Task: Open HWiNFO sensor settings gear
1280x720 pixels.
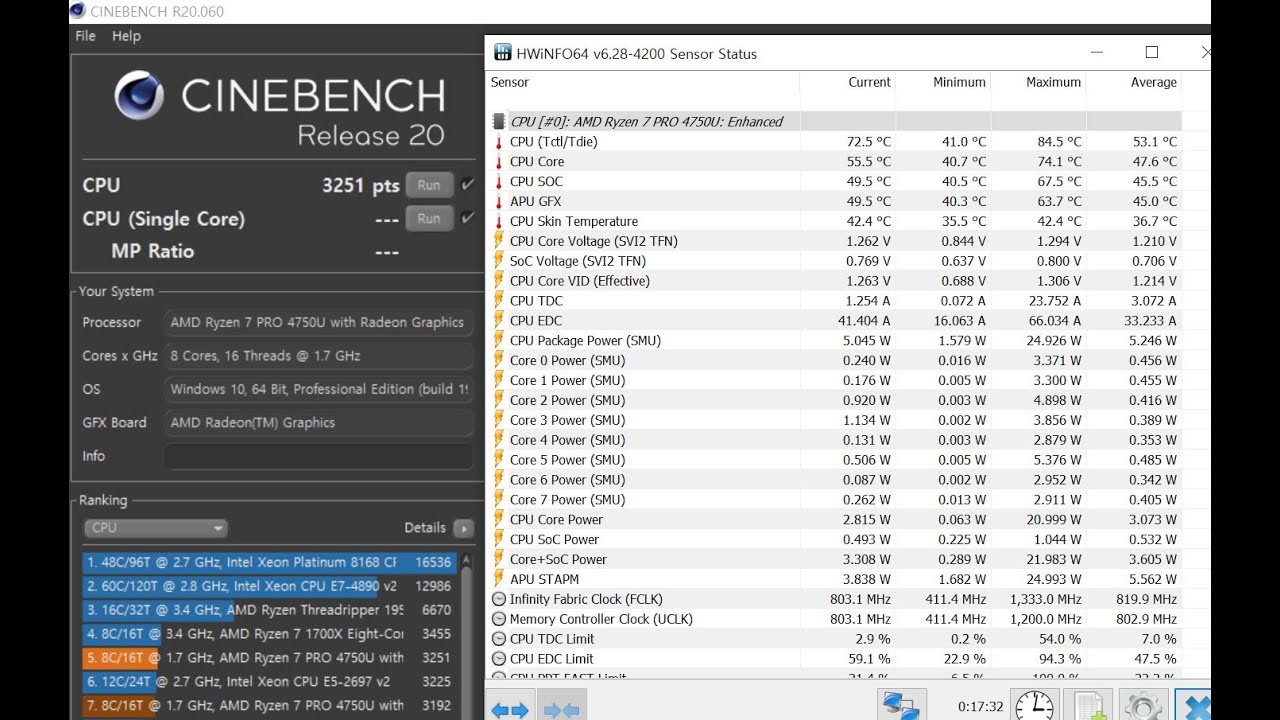Action: coord(1143,706)
